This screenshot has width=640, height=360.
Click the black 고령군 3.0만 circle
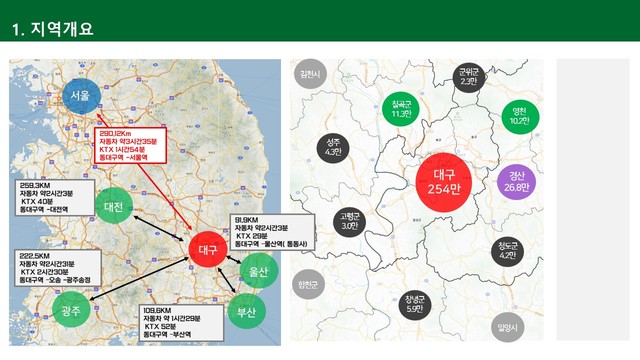click(x=349, y=221)
